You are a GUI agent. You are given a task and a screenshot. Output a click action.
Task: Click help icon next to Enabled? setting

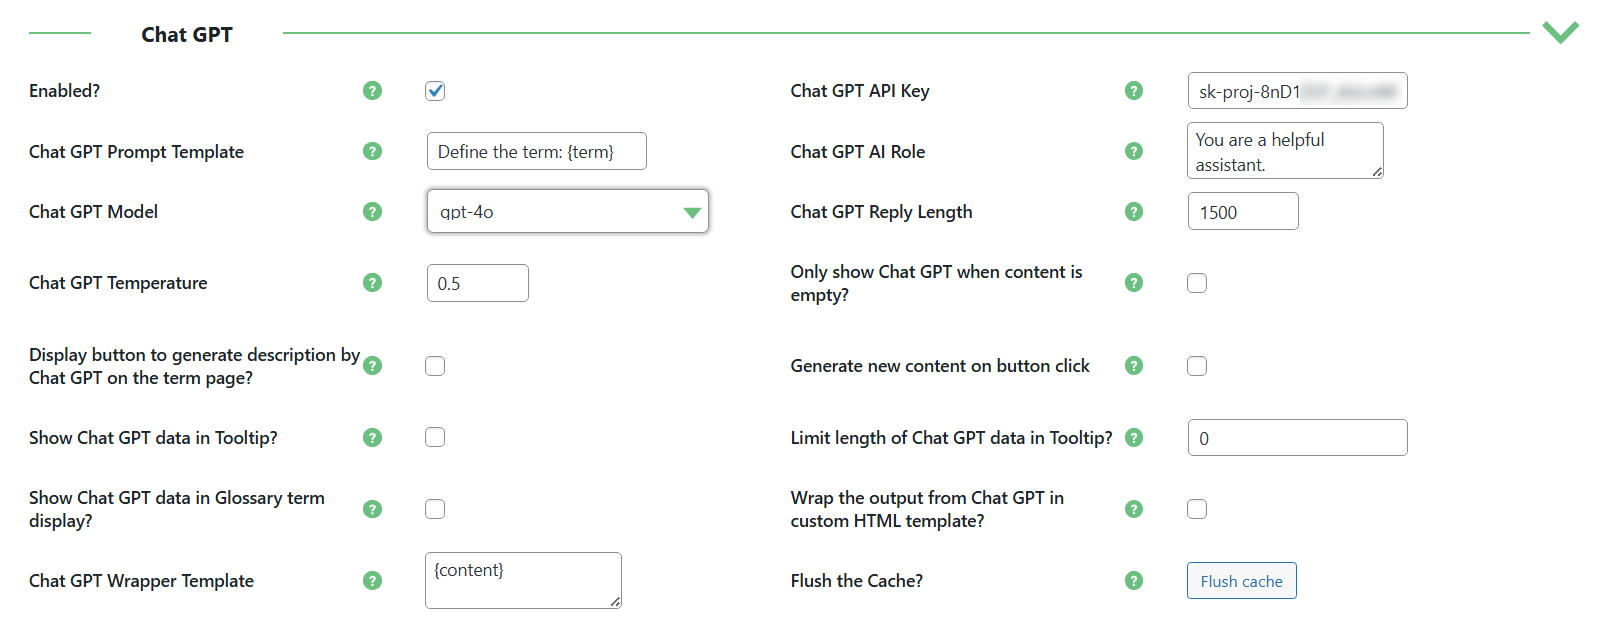[x=372, y=91]
